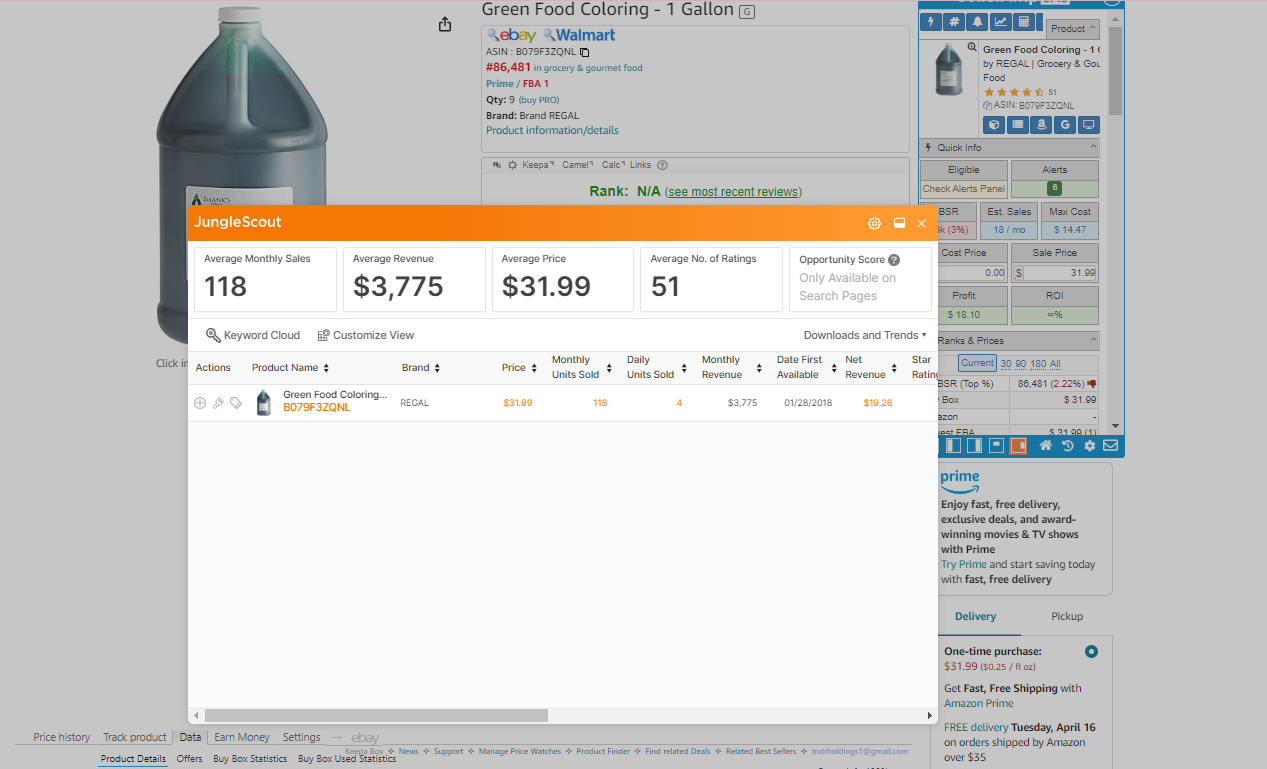Image resolution: width=1267 pixels, height=769 pixels.
Task: Click the Amazon logo icon button
Action: tap(1041, 125)
